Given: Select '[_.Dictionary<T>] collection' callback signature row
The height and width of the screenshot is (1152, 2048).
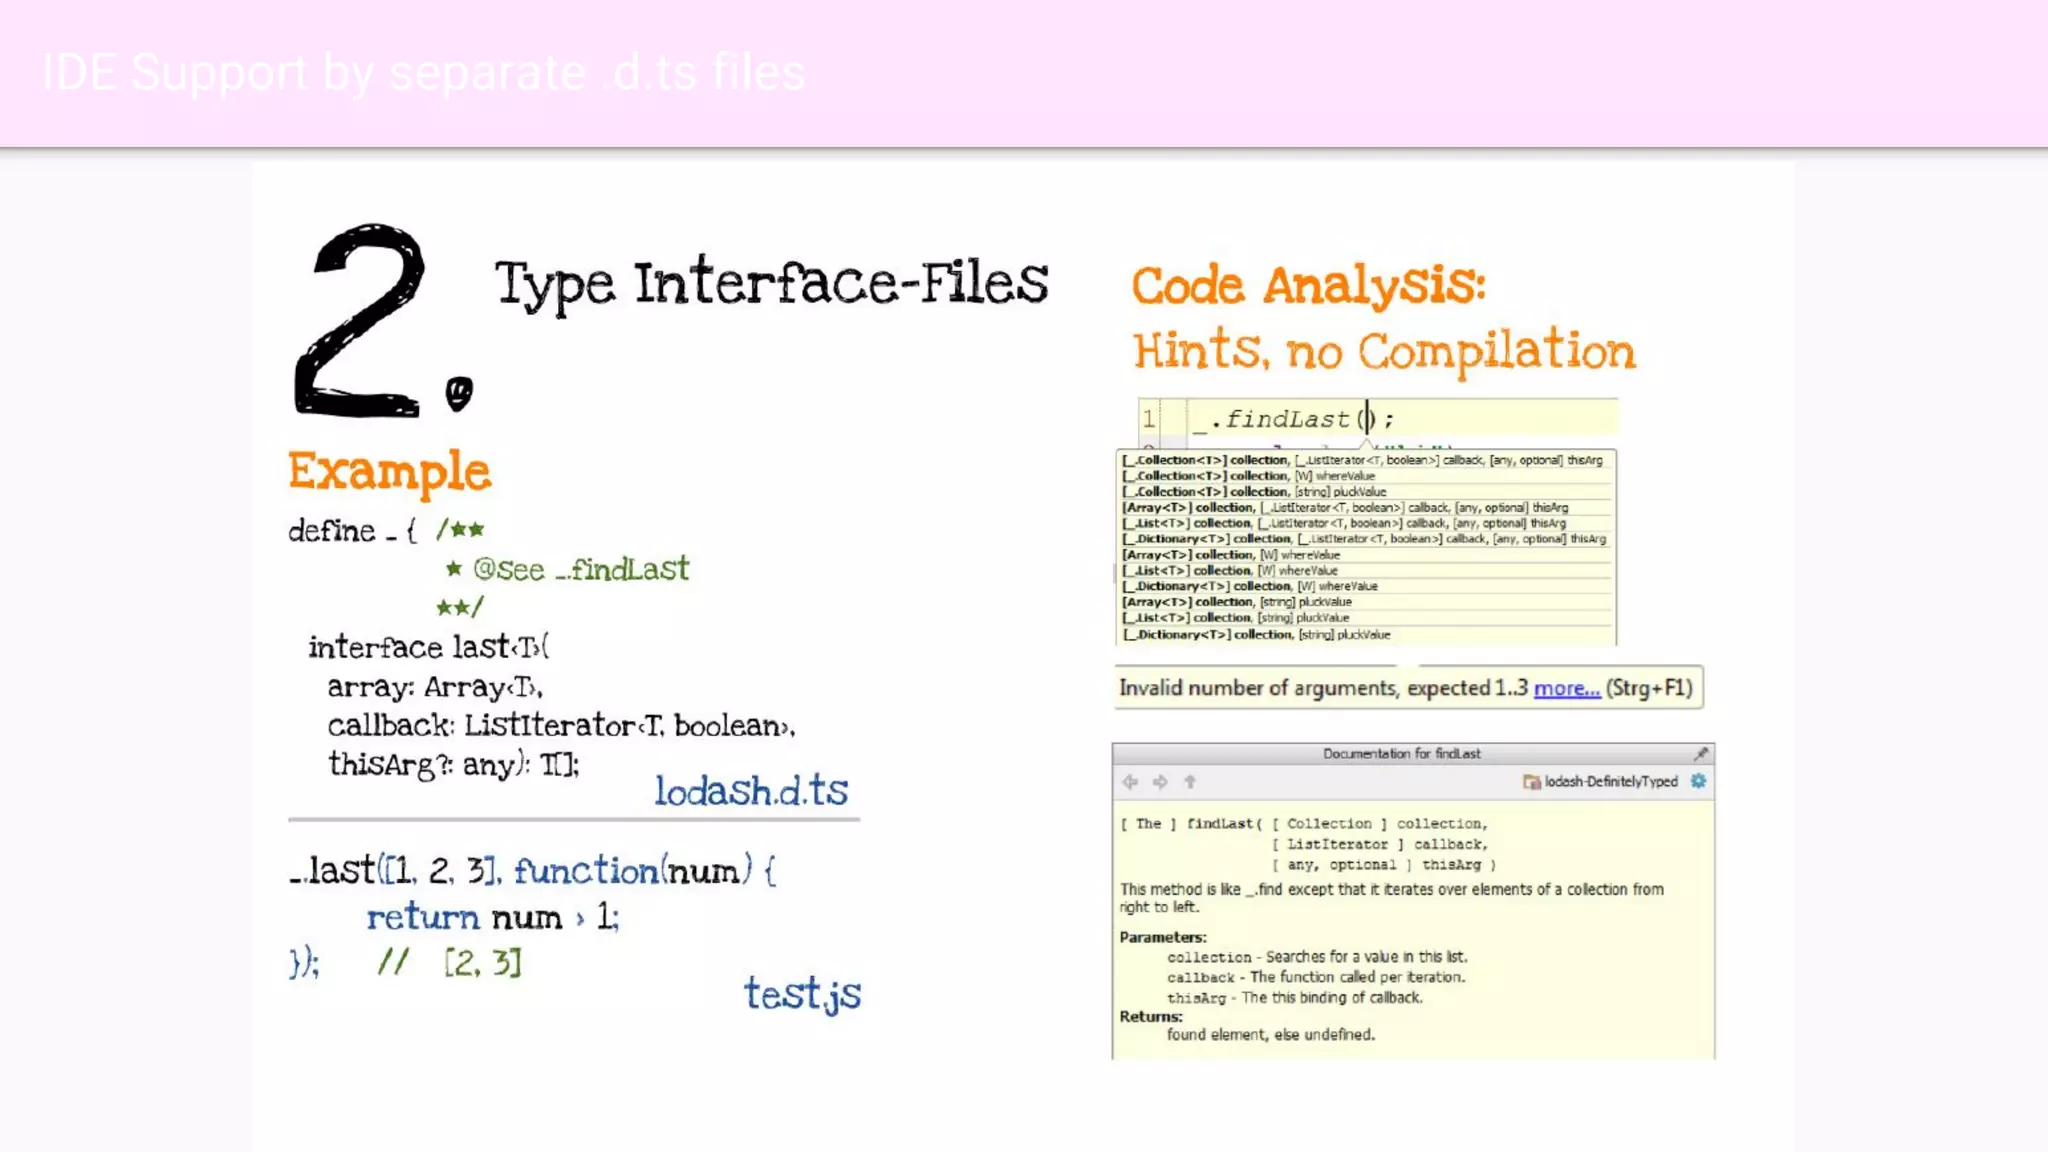Looking at the screenshot, I should coord(1366,539).
